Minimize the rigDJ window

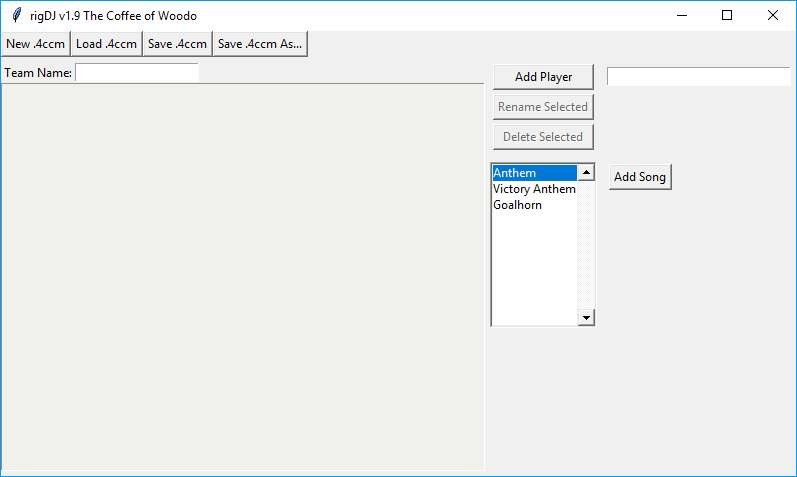pos(682,15)
